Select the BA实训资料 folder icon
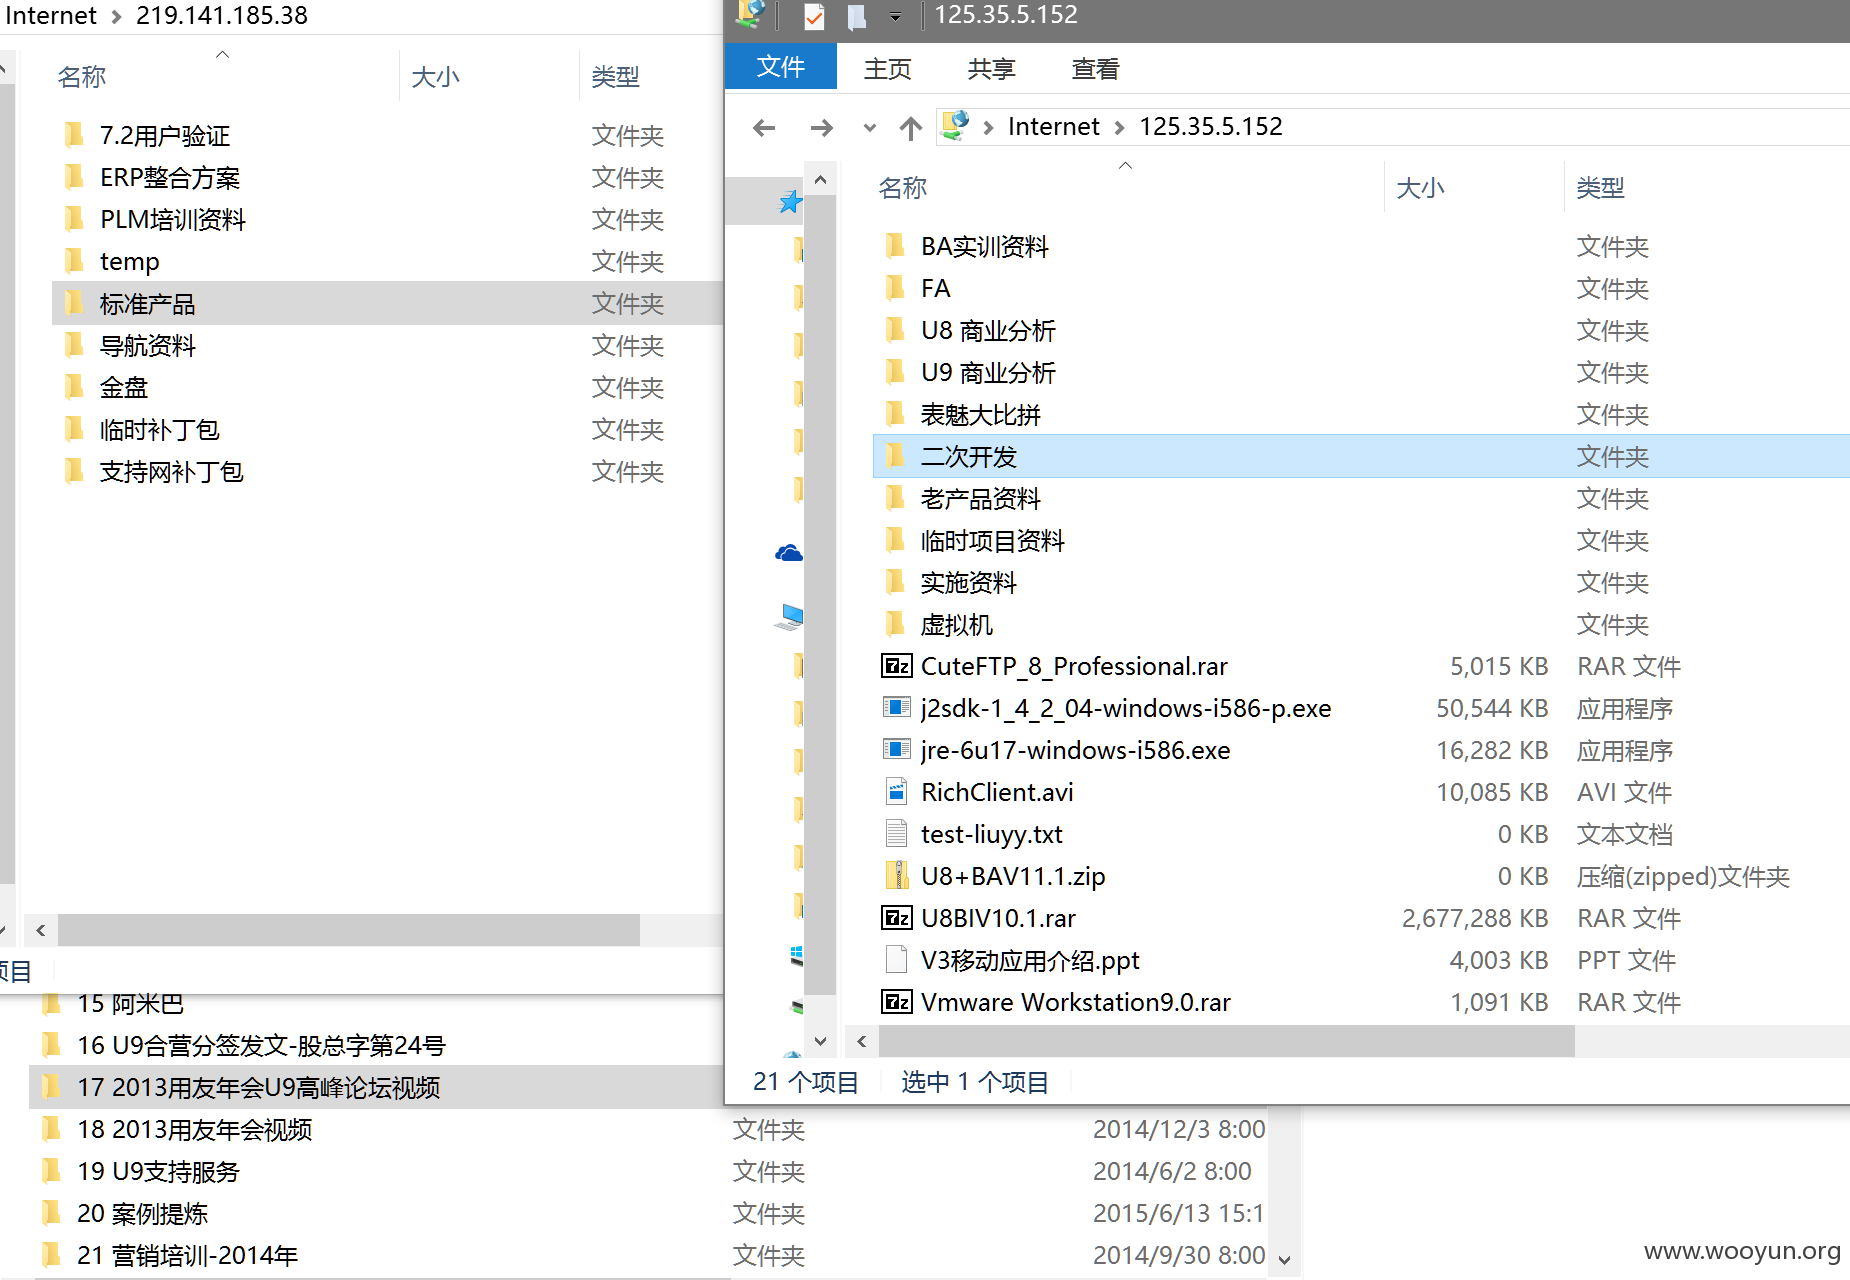1850x1280 pixels. [895, 246]
